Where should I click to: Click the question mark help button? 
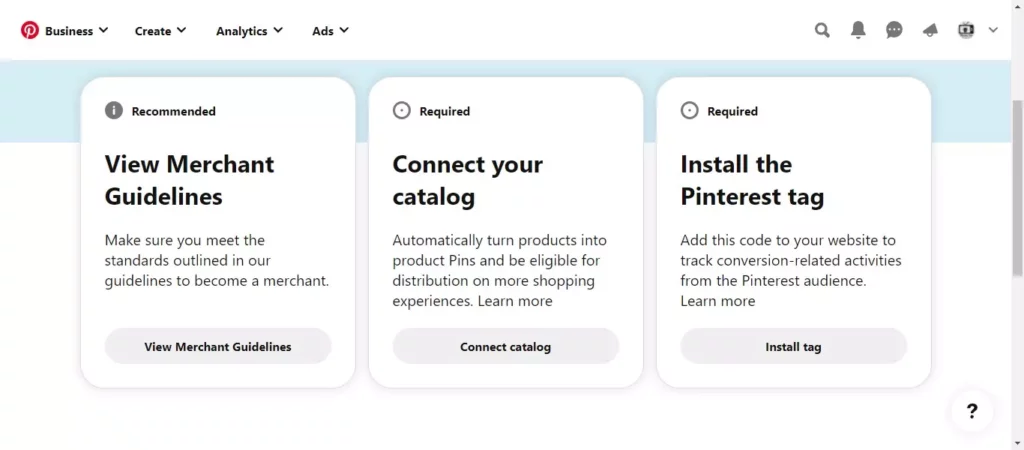click(x=972, y=410)
